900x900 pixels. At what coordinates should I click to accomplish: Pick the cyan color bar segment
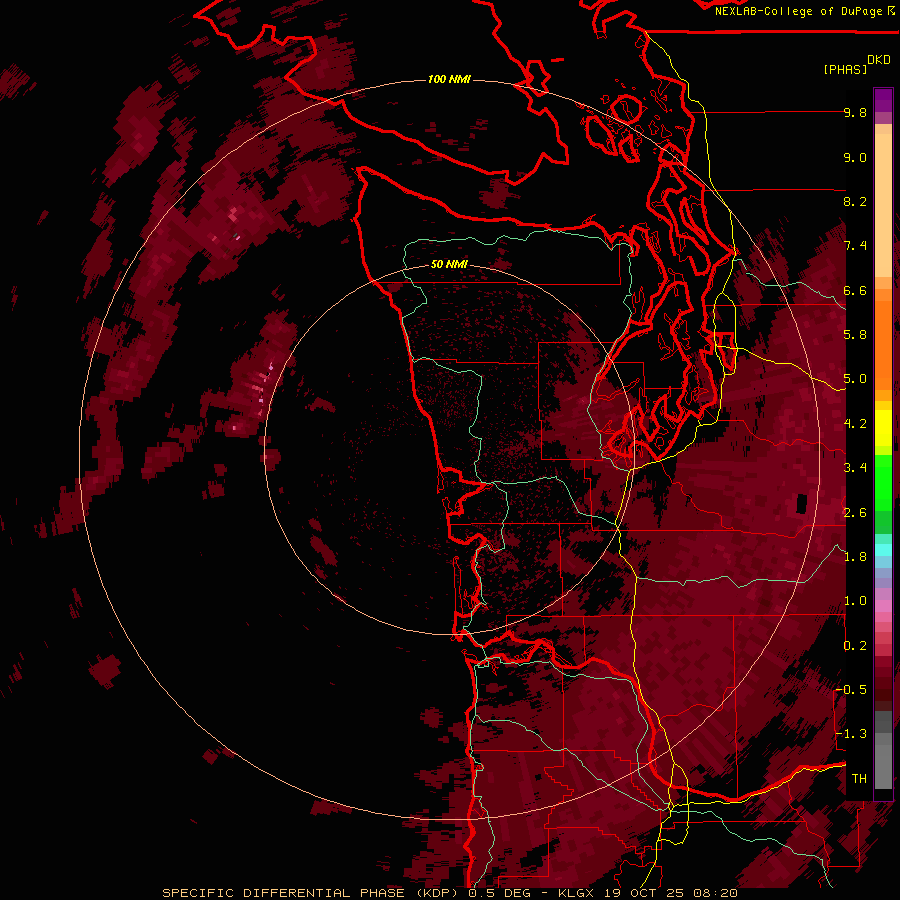point(883,550)
